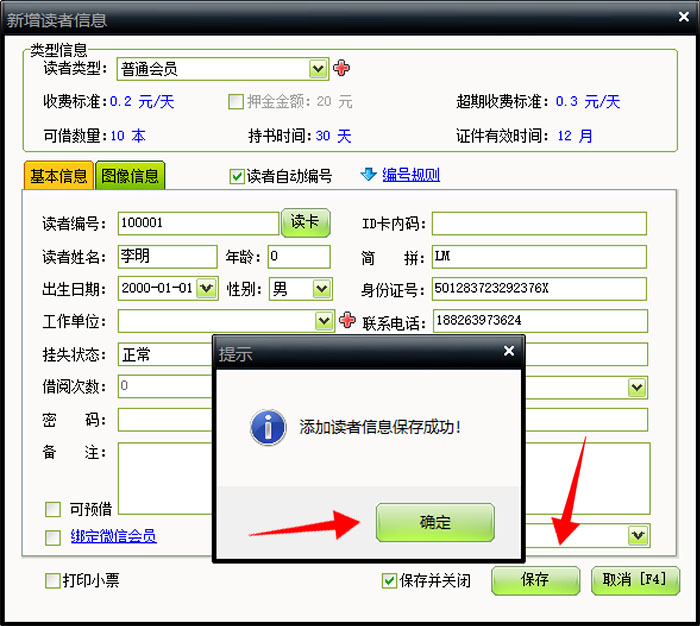Toggle the 押金金额 checkbox
The width and height of the screenshot is (700, 626).
click(x=235, y=101)
